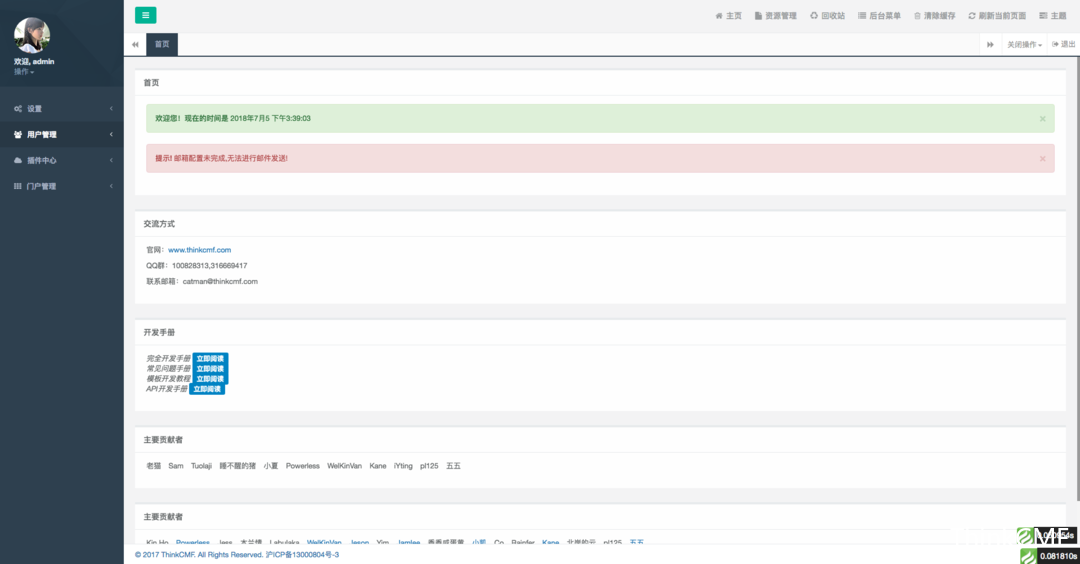
Task: Expand 门户管理 in the sidebar
Action: point(62,186)
